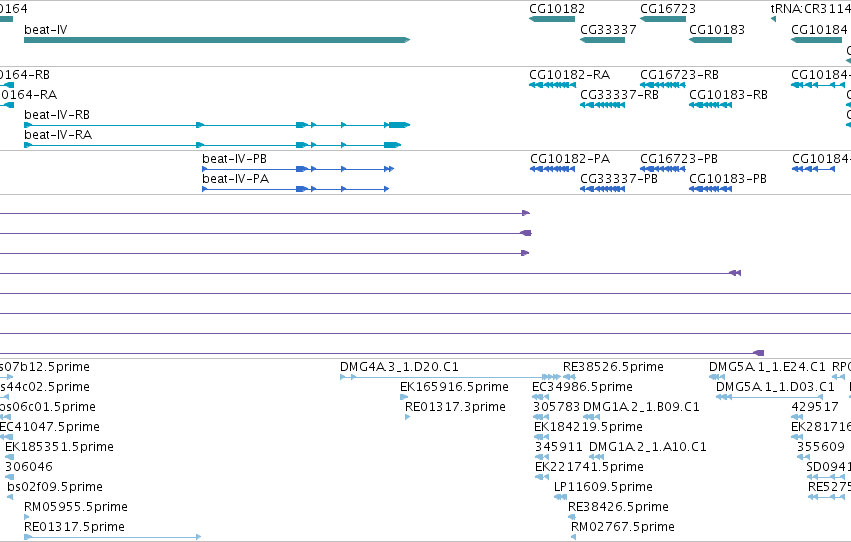The height and width of the screenshot is (542, 851).
Task: Click the CG16723 gene feature
Action: click(x=663, y=19)
